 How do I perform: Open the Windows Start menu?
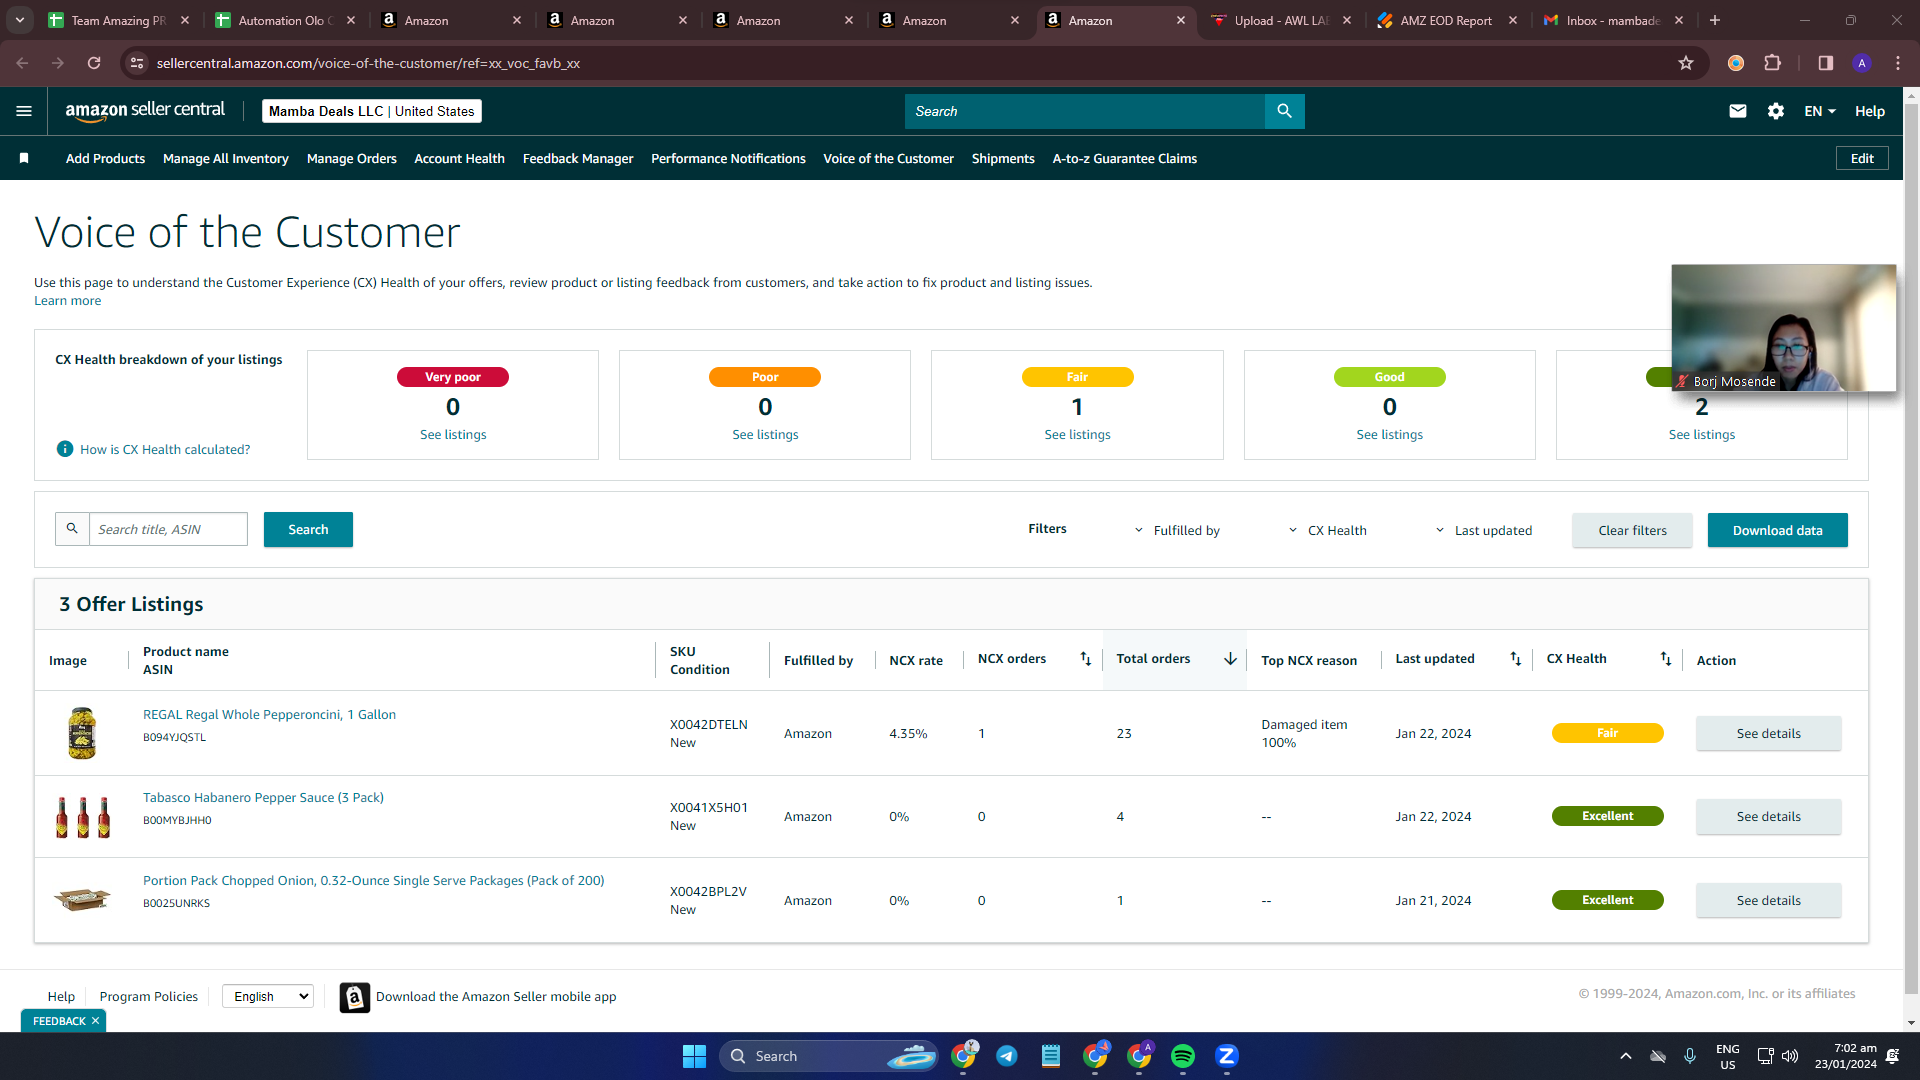694,1056
